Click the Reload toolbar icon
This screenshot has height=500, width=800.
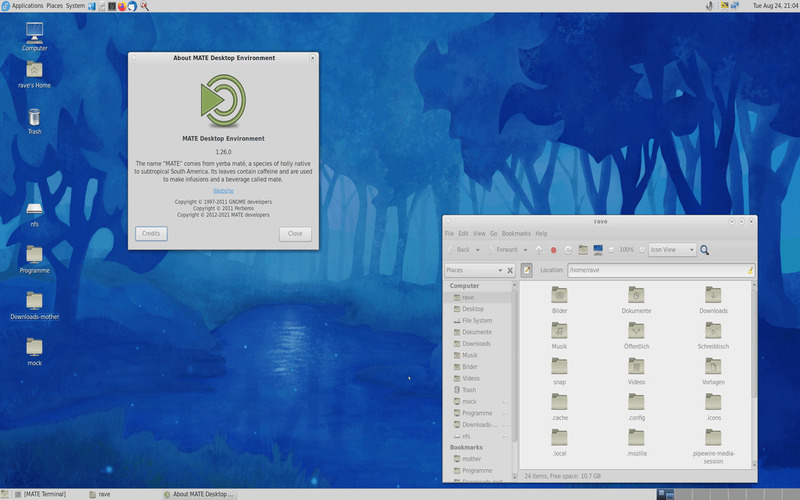pos(568,250)
